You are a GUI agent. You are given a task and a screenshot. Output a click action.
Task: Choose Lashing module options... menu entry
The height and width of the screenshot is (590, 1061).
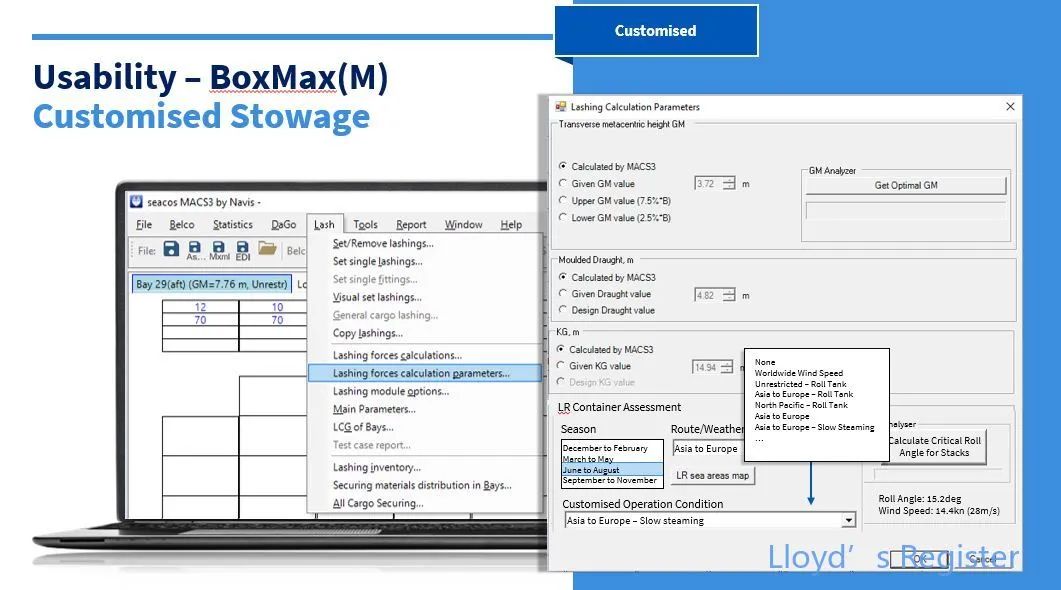[425, 391]
